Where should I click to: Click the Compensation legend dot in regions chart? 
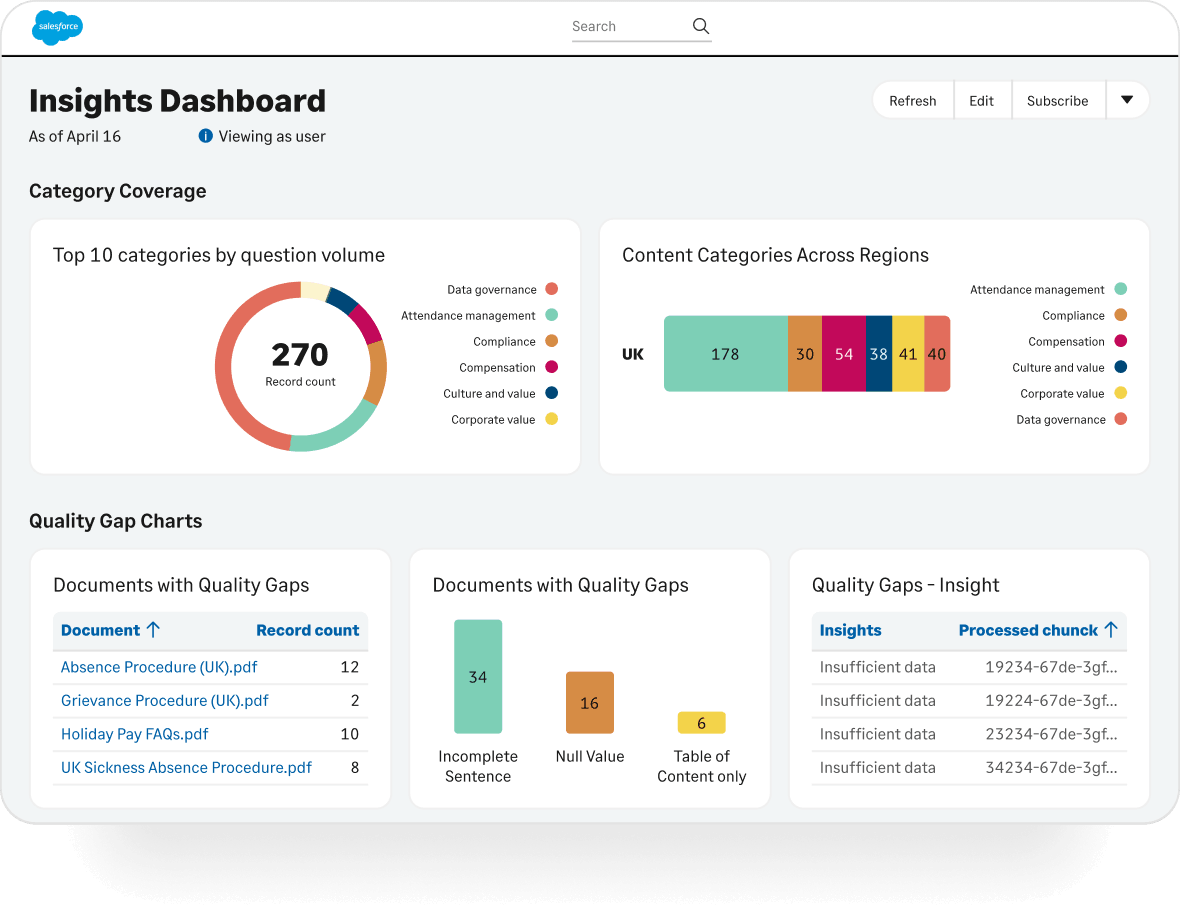(1121, 341)
